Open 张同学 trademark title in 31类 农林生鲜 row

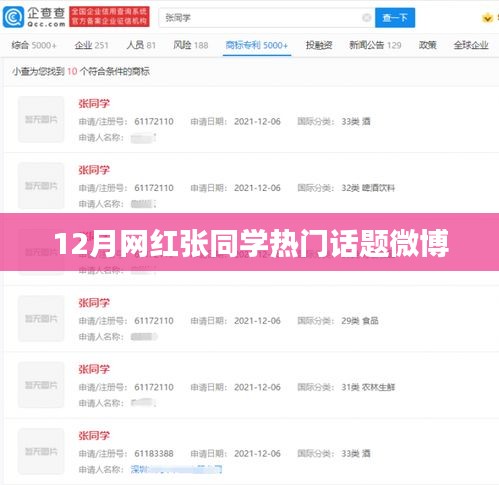94,369
